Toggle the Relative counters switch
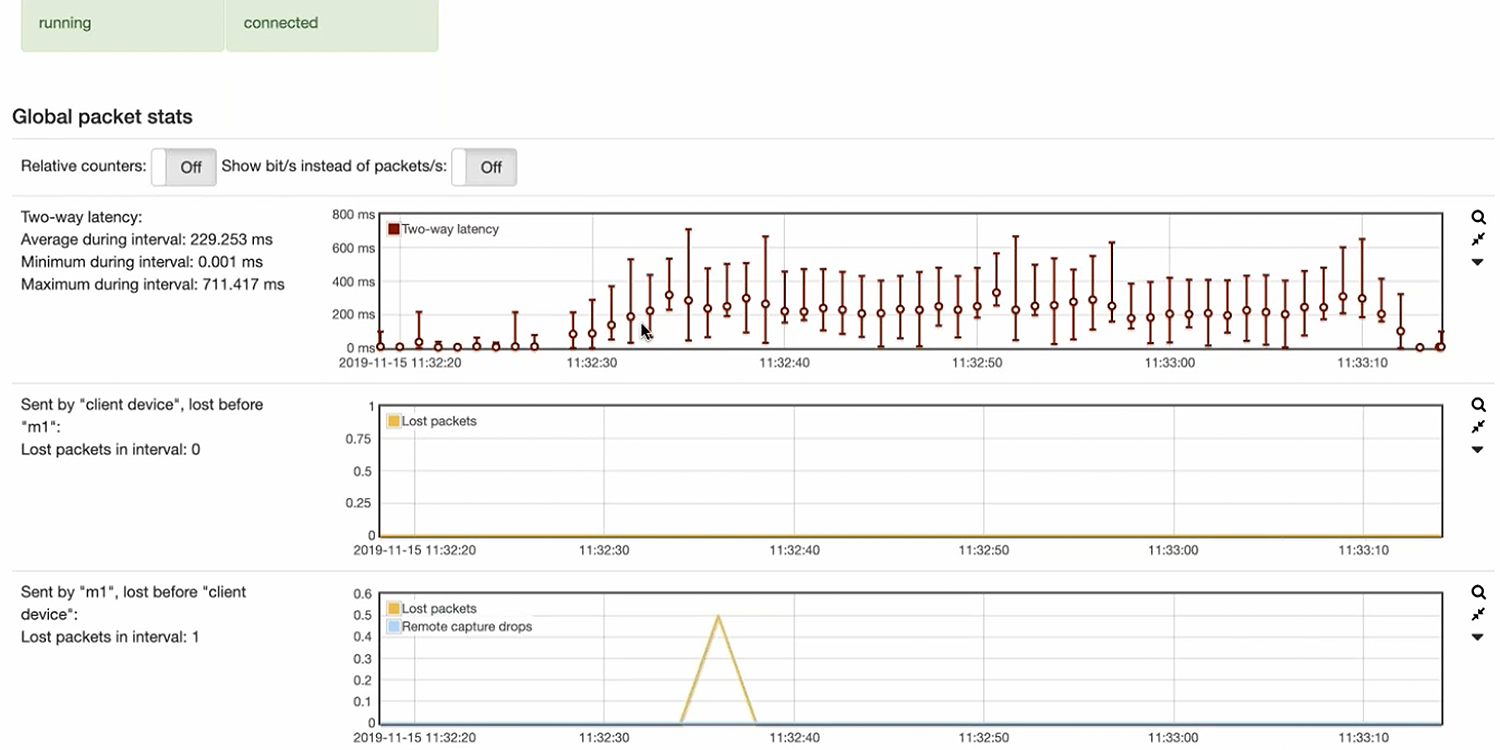Viewport: 1500px width, 750px height. pyautogui.click(x=184, y=167)
